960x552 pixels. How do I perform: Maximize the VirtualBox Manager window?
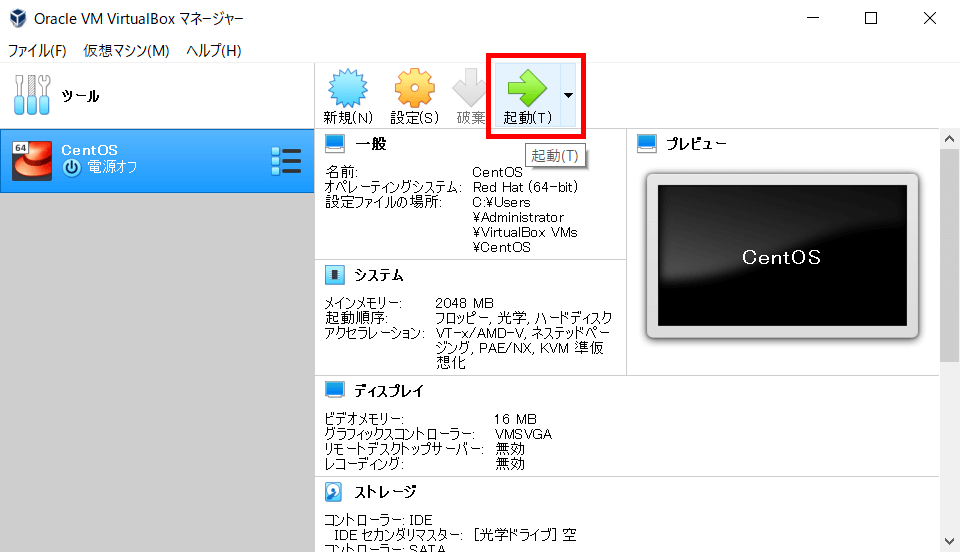coord(871,18)
